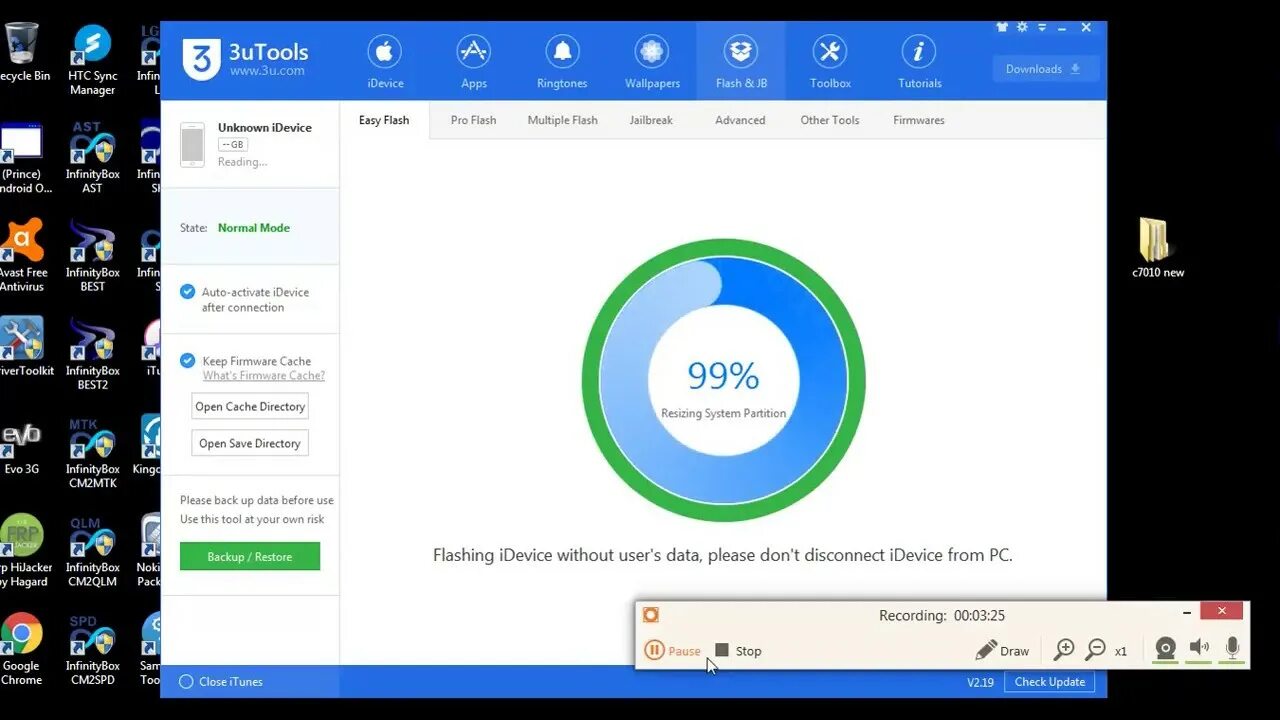This screenshot has height=720, width=1280.
Task: Open the Evo 3G desktop shortcut
Action: point(21,447)
